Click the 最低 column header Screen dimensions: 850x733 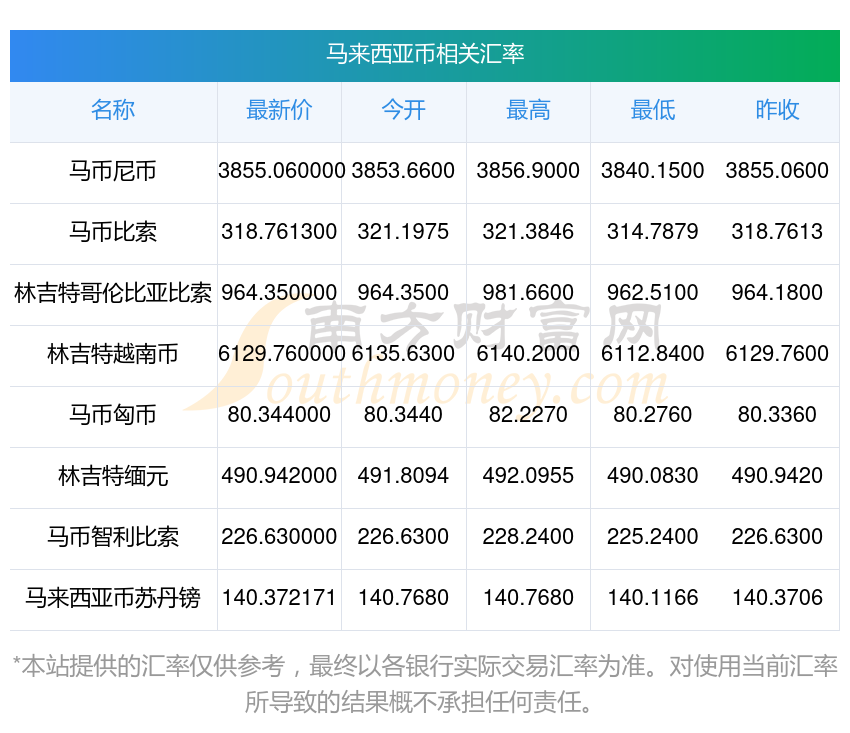pos(653,110)
